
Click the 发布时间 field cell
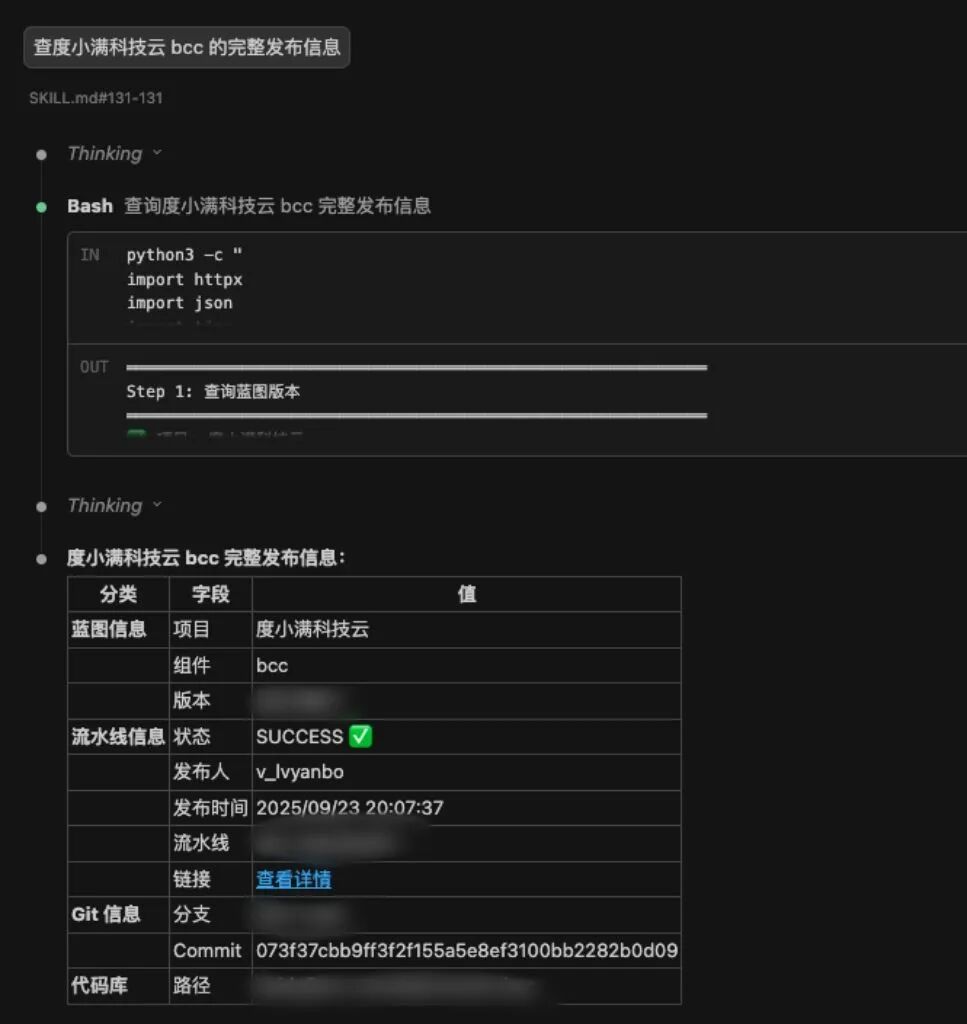tap(210, 808)
